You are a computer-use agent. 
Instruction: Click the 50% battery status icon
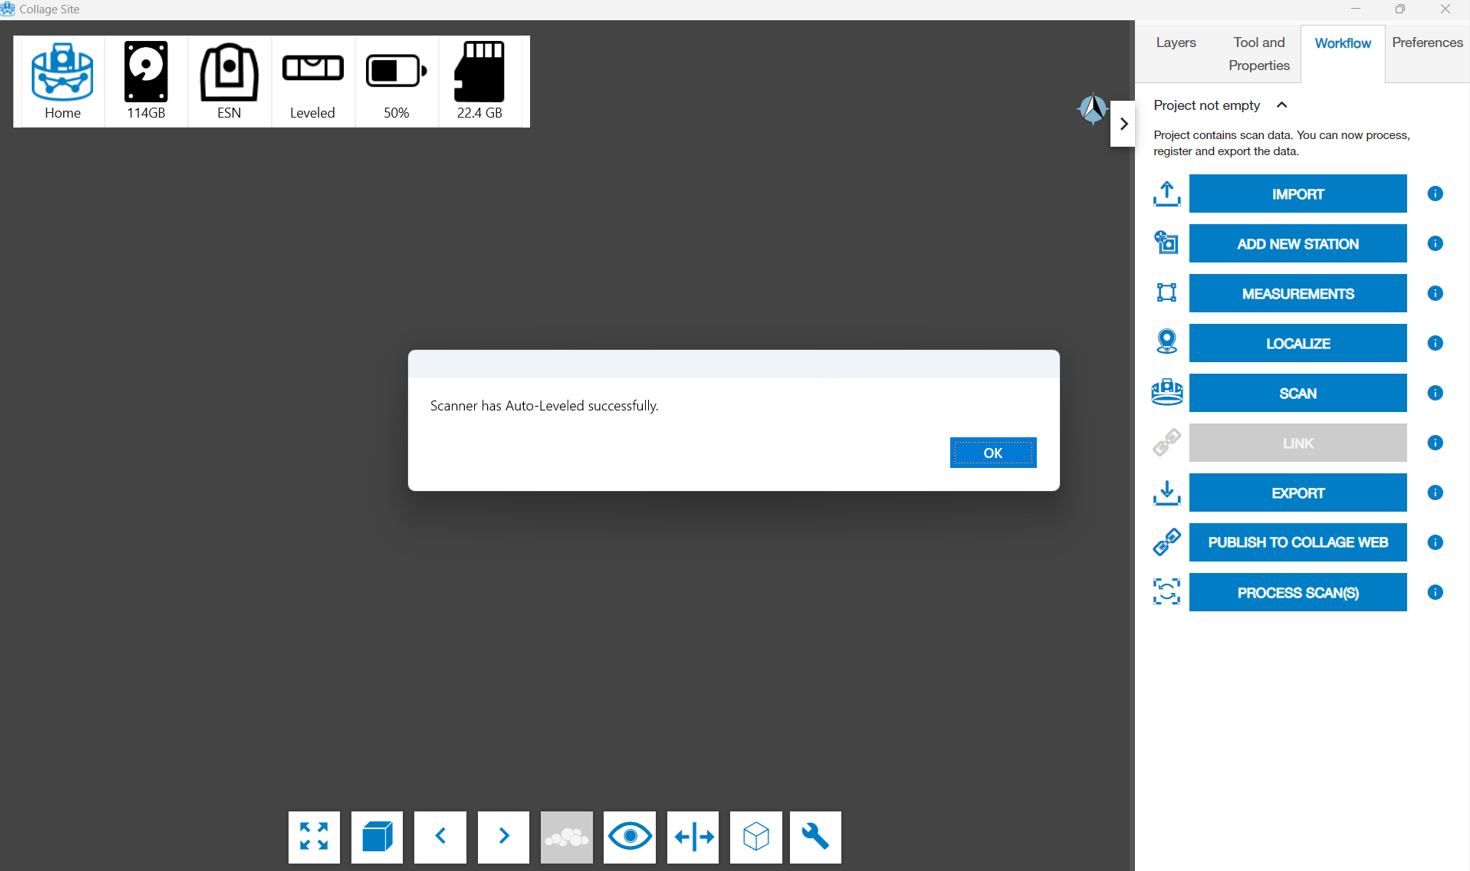point(396,72)
